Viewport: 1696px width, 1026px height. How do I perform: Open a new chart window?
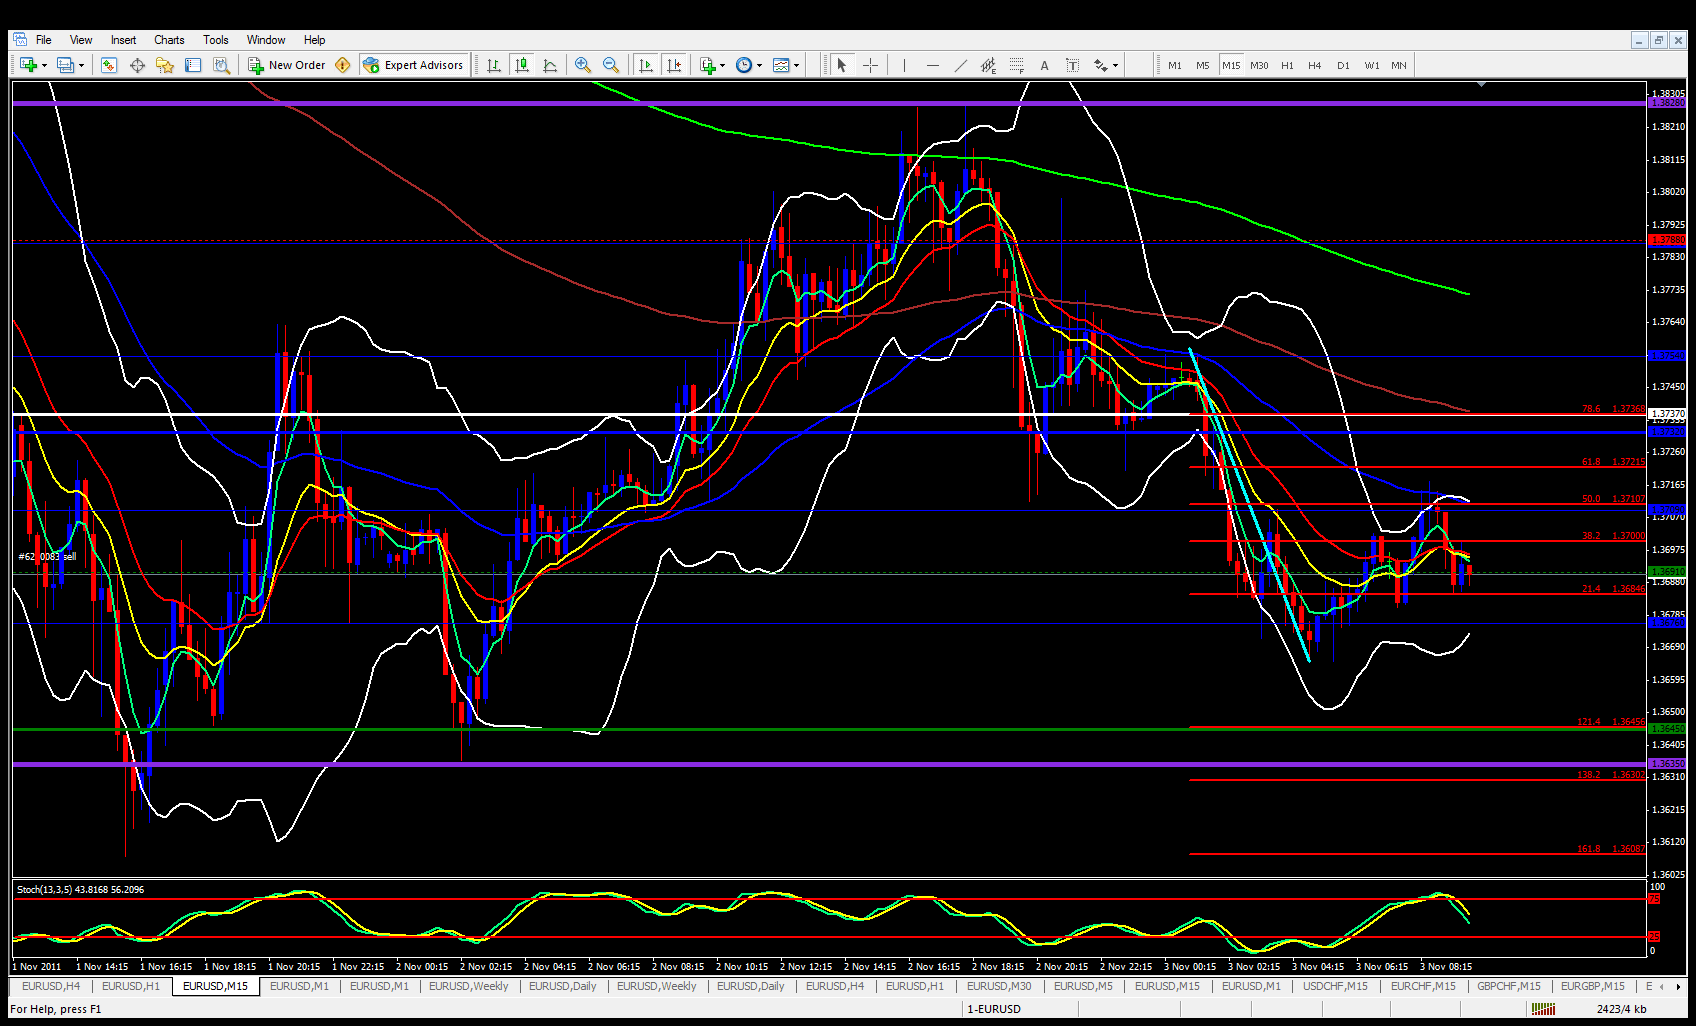pyautogui.click(x=28, y=65)
